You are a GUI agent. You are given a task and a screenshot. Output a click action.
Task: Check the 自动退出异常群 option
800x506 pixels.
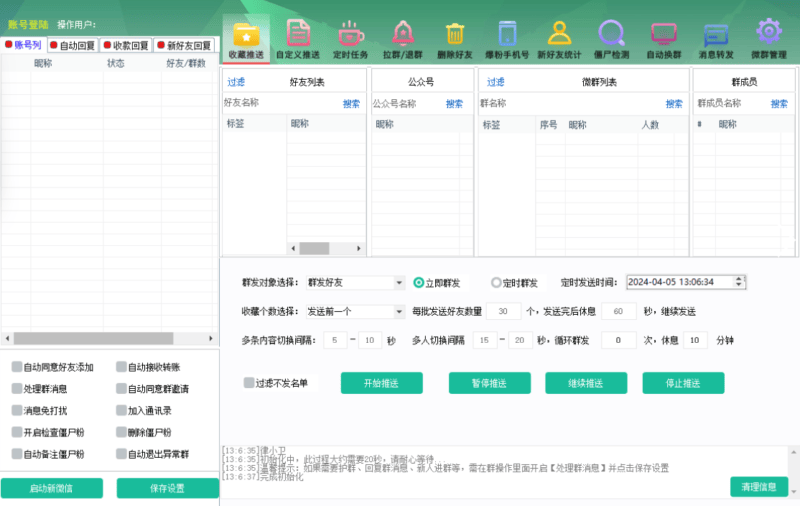[x=121, y=454]
